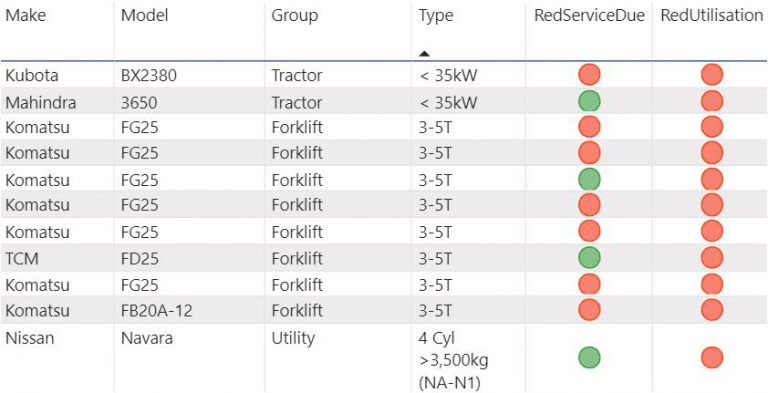The image size is (768, 393).
Task: Click the red utilisation circle for TCM FD25
Action: (x=712, y=257)
